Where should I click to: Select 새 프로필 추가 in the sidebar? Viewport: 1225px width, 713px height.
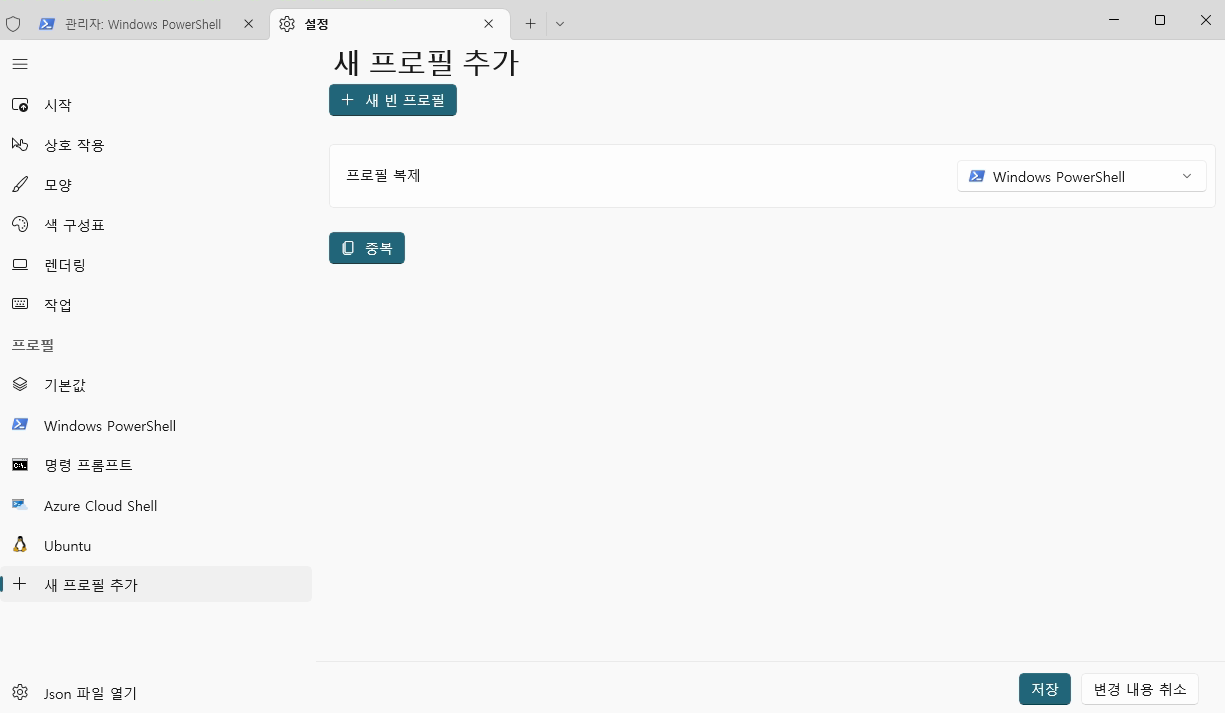click(x=156, y=584)
